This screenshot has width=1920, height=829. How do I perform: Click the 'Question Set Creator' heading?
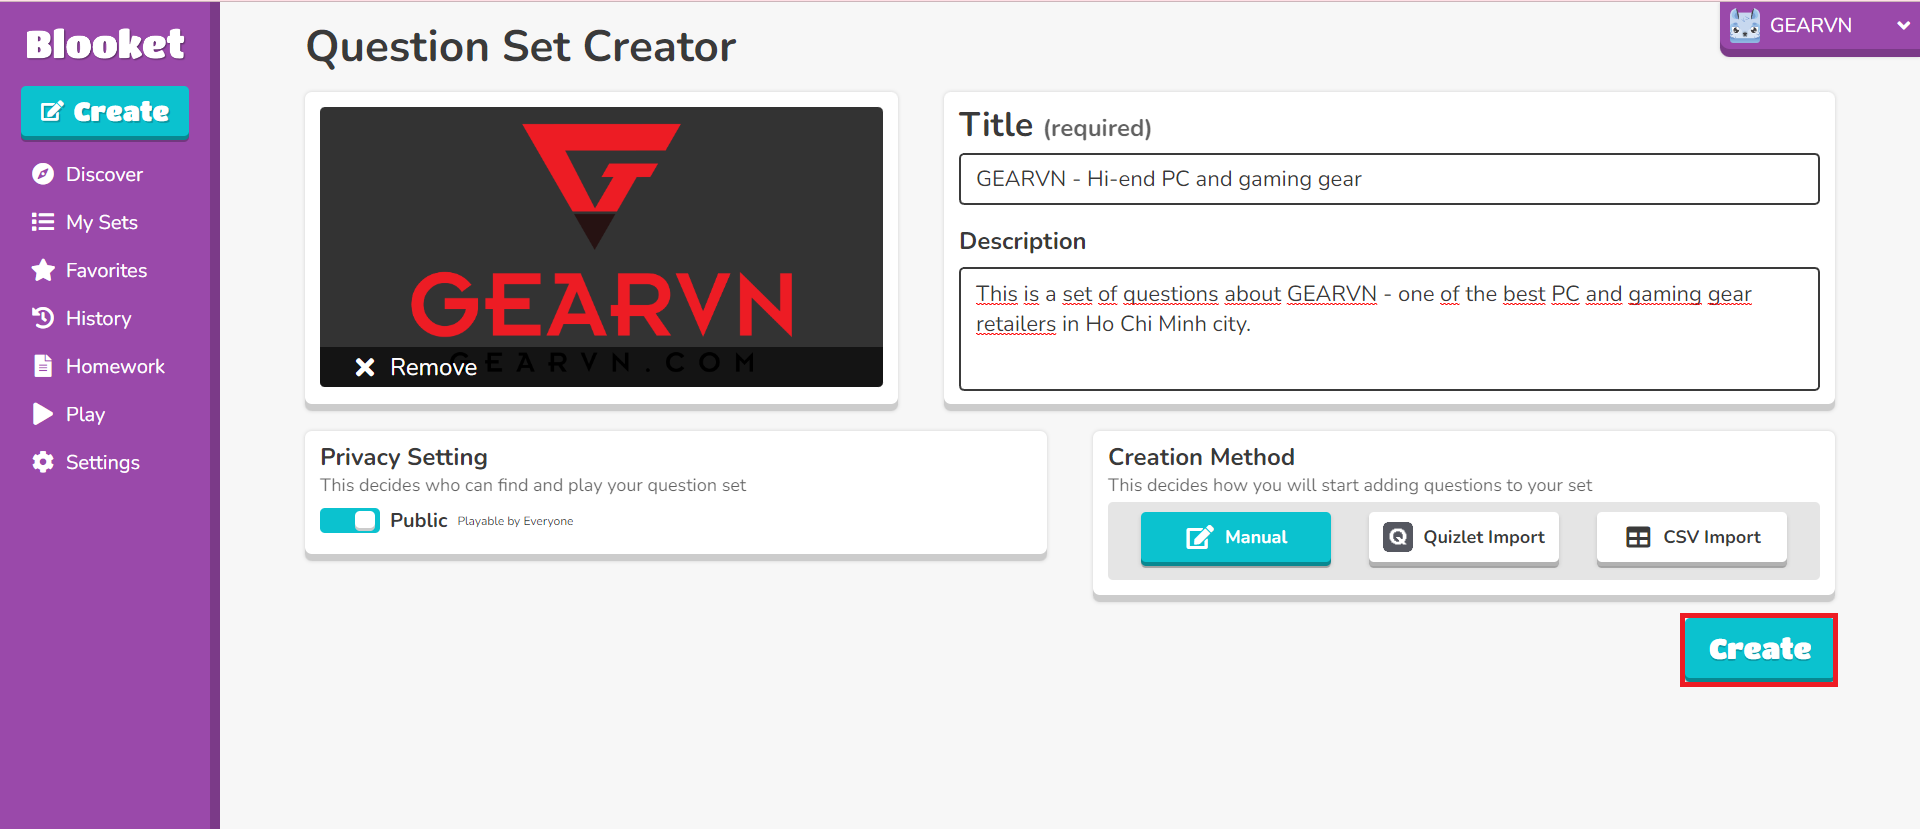(x=521, y=47)
